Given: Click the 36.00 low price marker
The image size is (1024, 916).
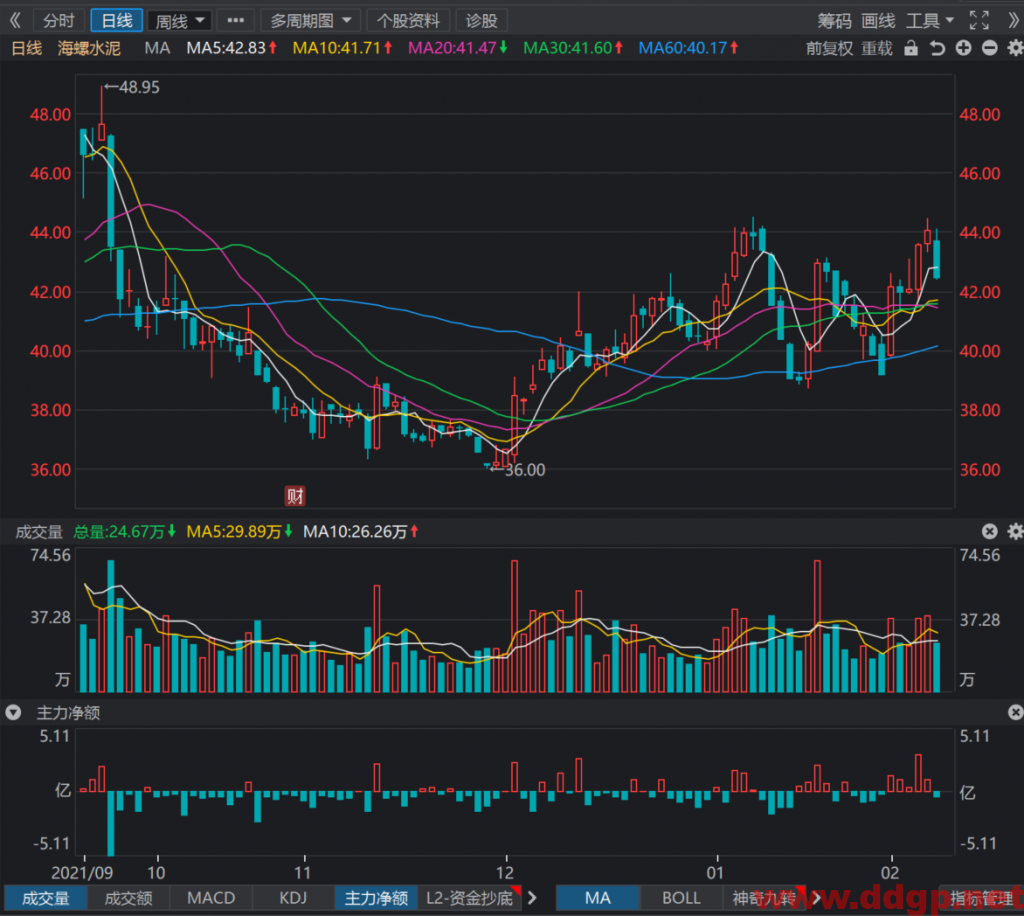Looking at the screenshot, I should pos(518,469).
